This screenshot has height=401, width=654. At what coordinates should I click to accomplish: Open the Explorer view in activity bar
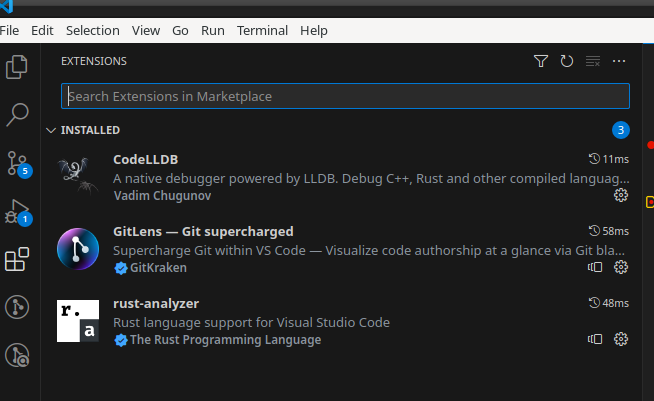coord(17,67)
